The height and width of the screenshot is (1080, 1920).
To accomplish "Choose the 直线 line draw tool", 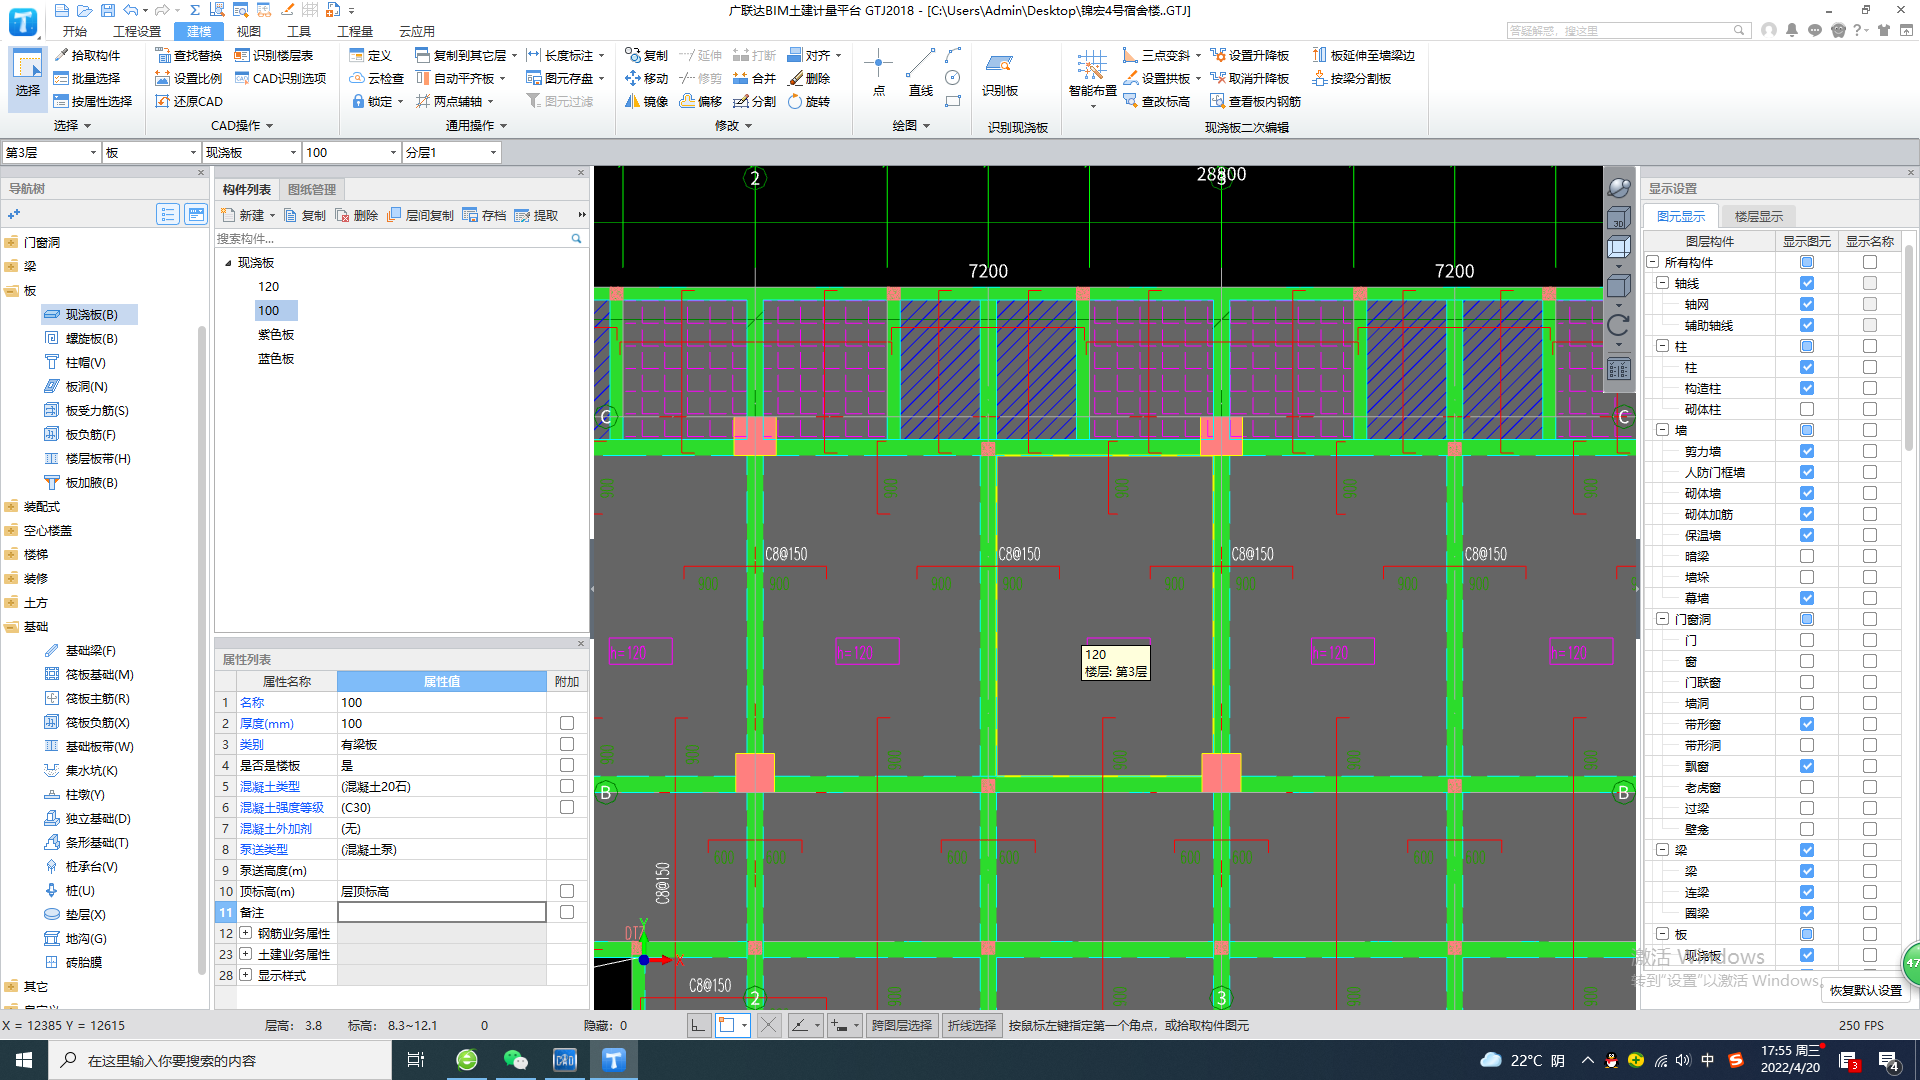I will point(920,73).
